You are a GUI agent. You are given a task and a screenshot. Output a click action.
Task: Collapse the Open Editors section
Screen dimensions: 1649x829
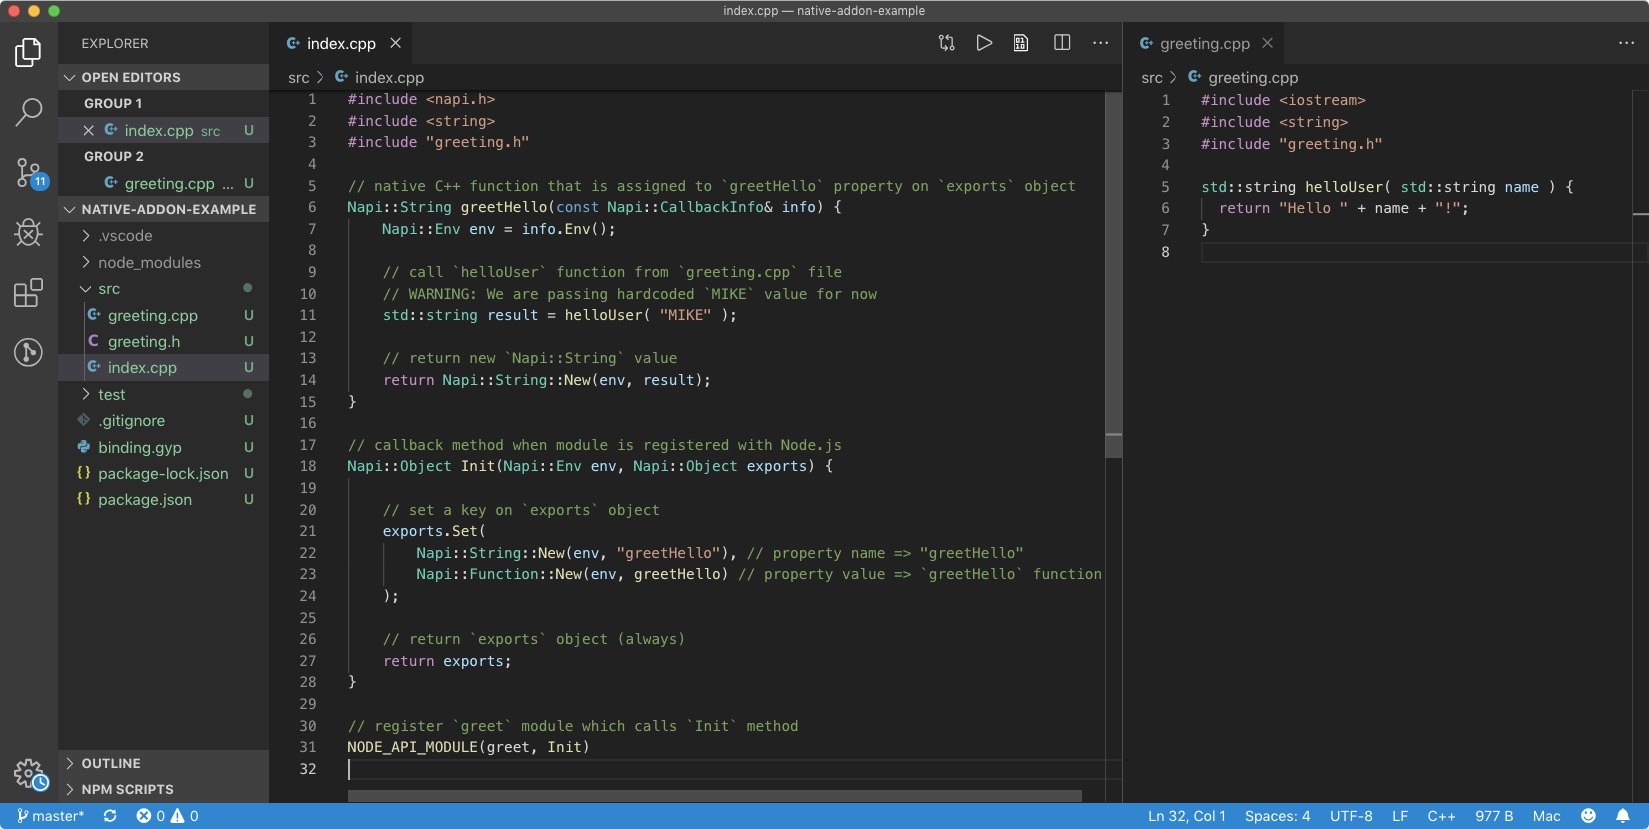point(163,77)
